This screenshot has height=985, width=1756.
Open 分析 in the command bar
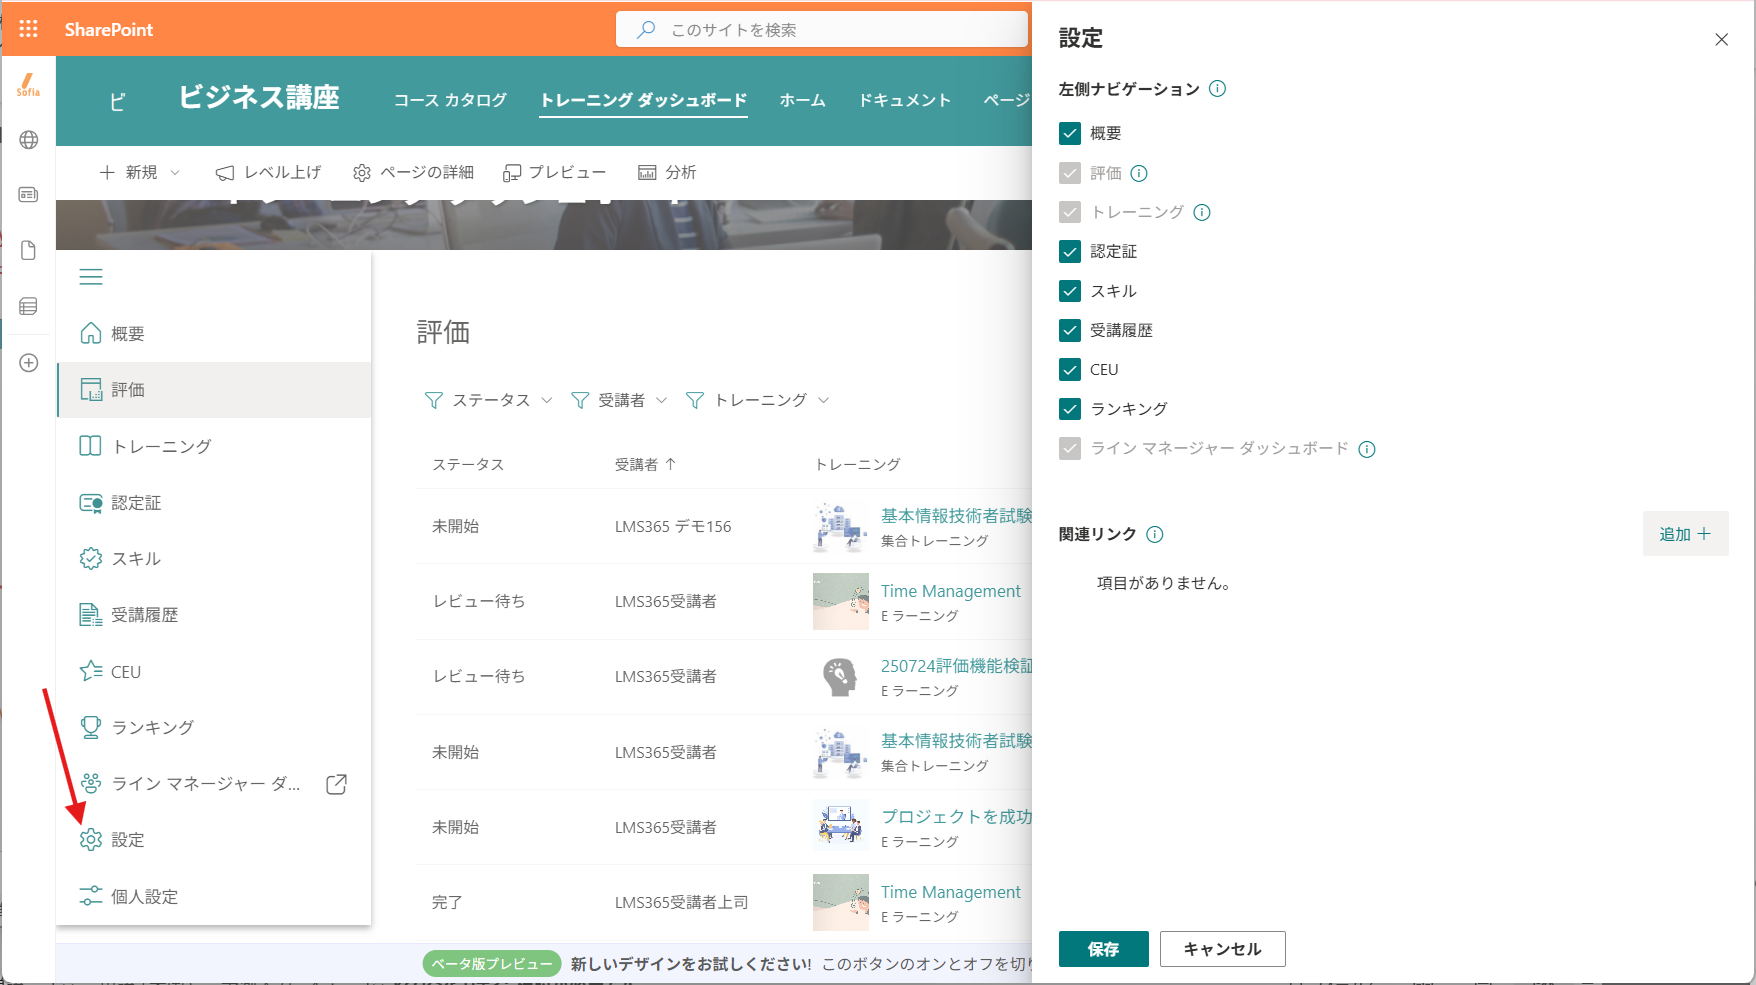(667, 173)
